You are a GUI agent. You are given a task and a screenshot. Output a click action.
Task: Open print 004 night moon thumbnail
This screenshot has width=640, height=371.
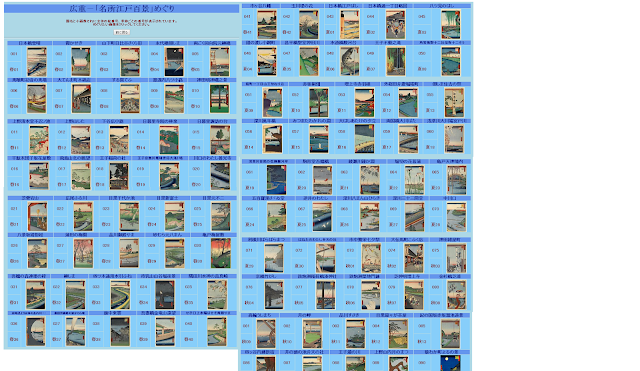[174, 62]
